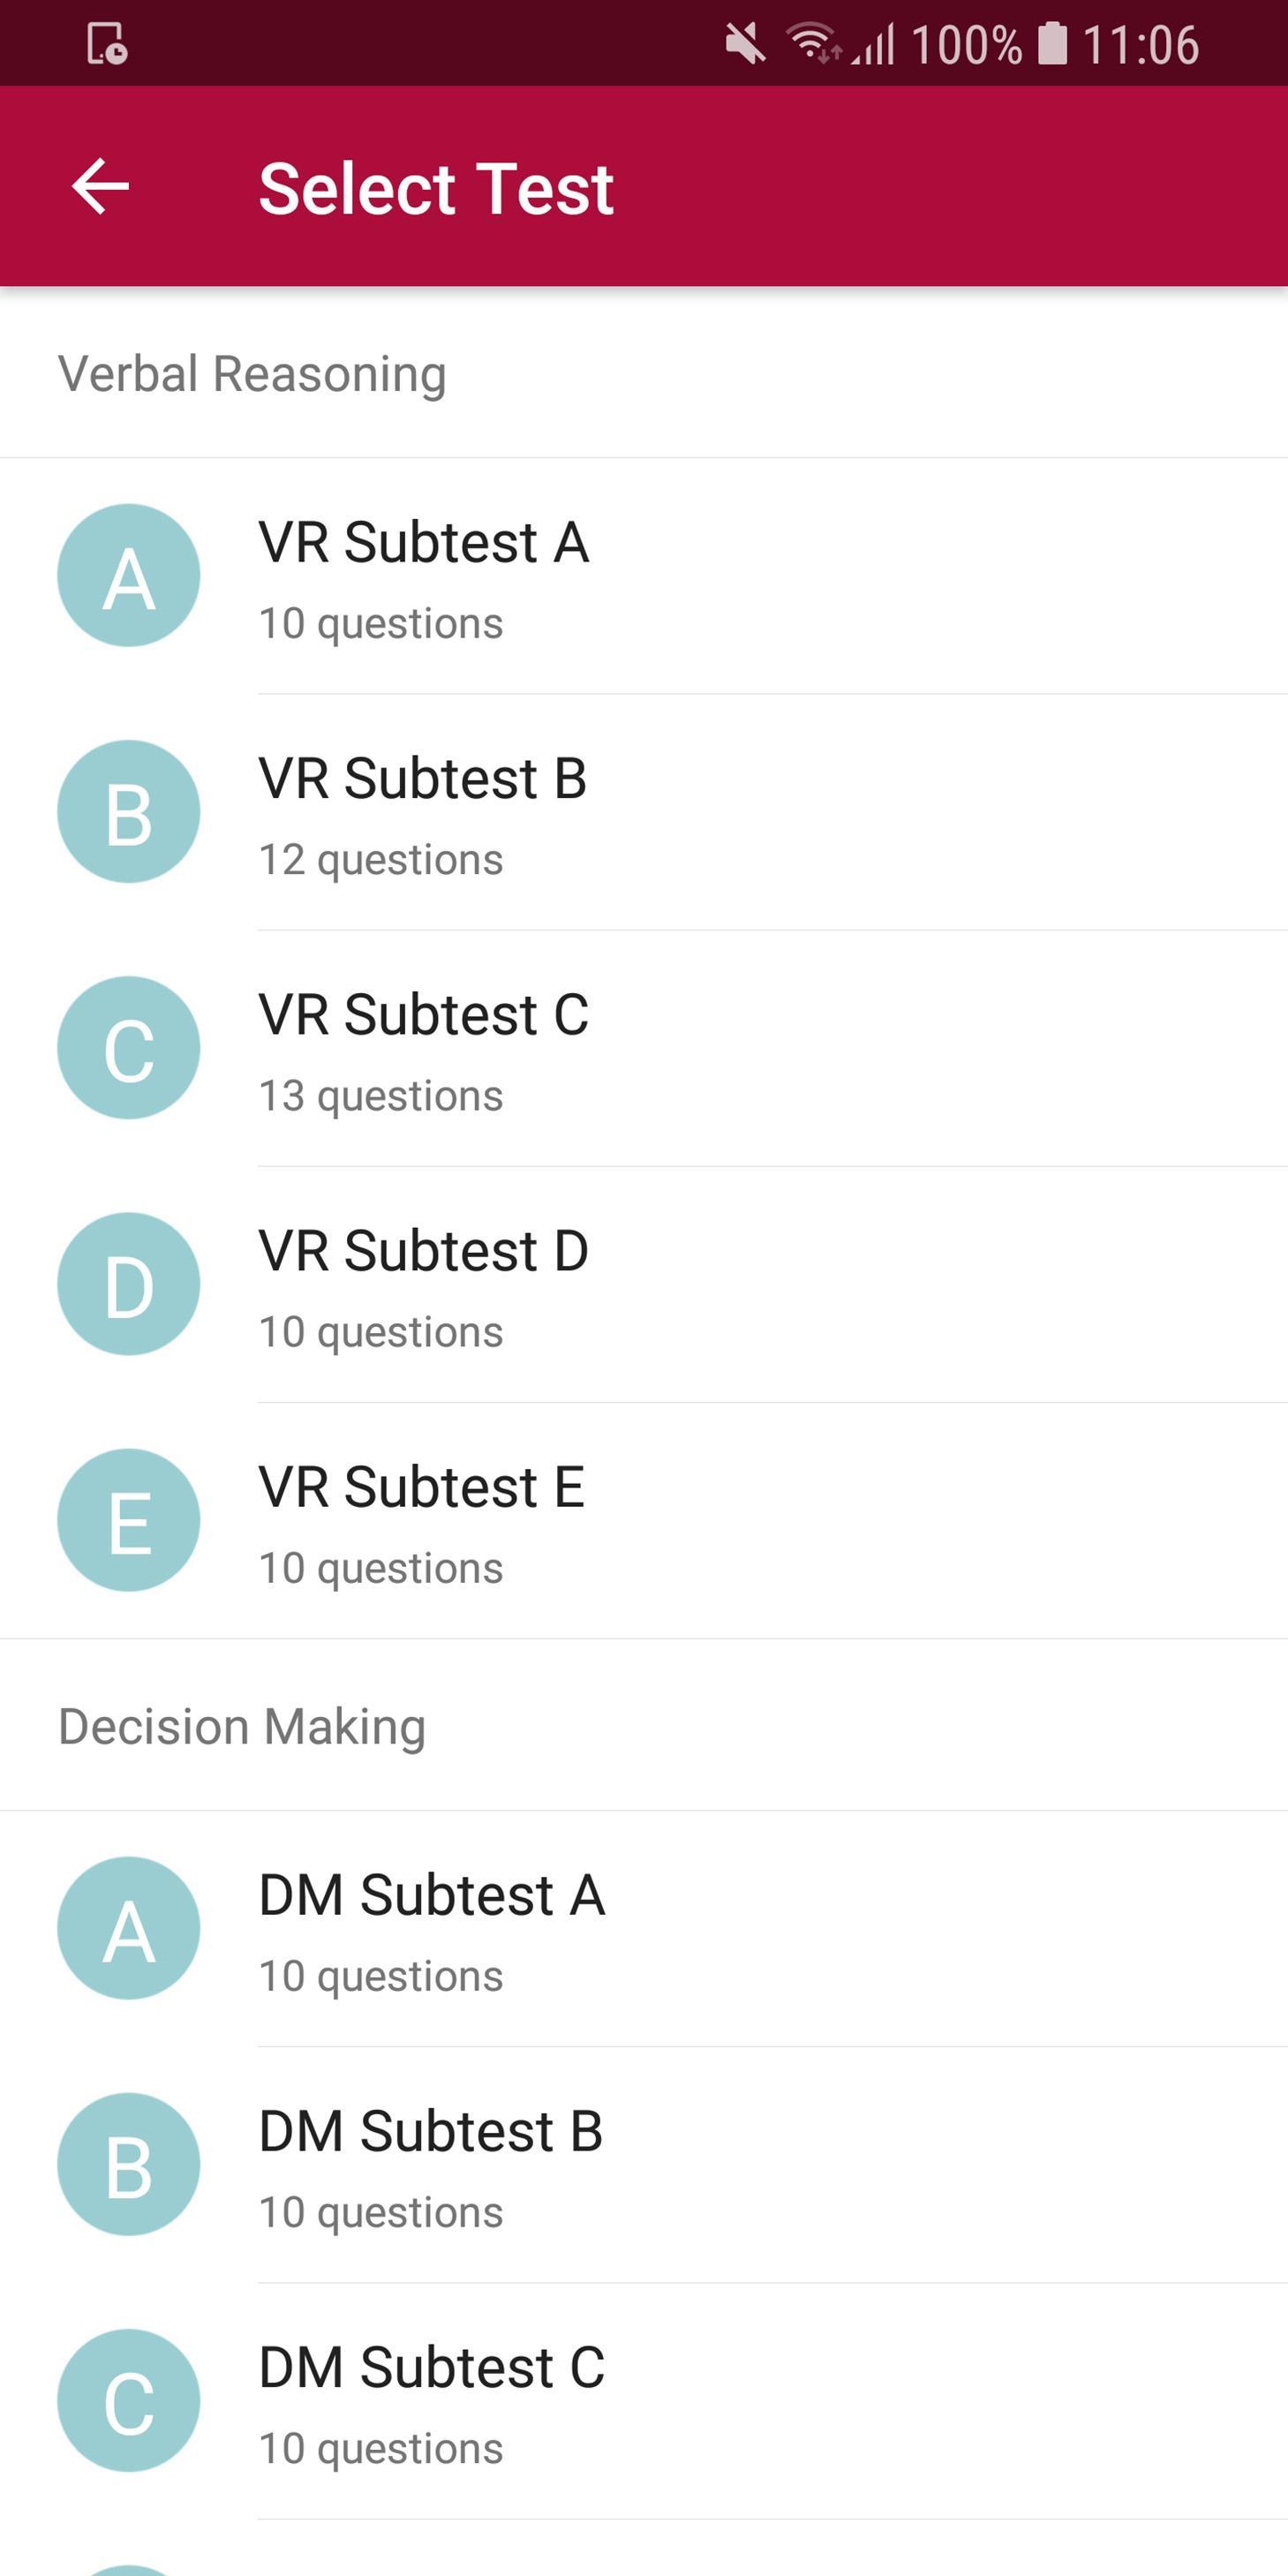This screenshot has width=1288, height=2576.
Task: Select DM Subtest B title
Action: [x=431, y=2131]
